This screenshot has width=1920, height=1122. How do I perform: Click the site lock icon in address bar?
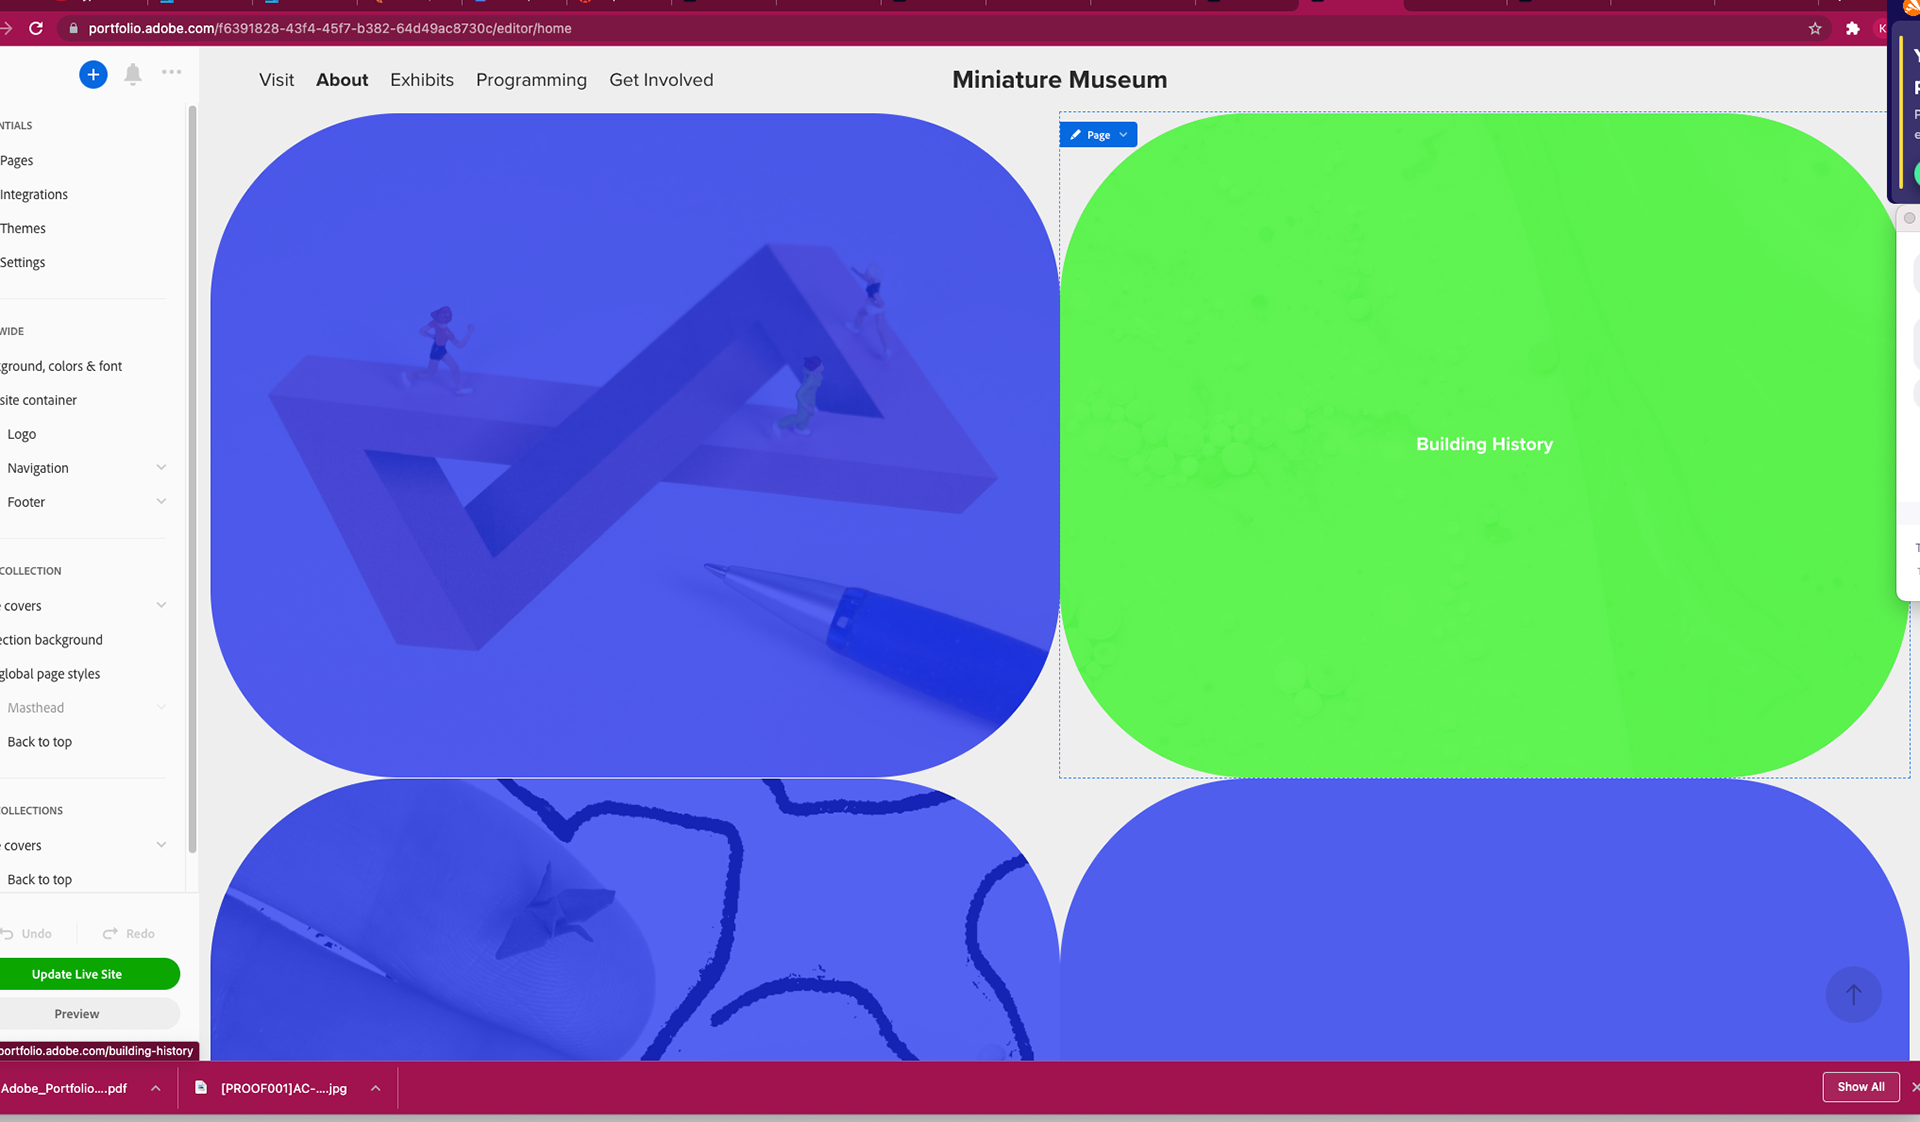pyautogui.click(x=73, y=28)
